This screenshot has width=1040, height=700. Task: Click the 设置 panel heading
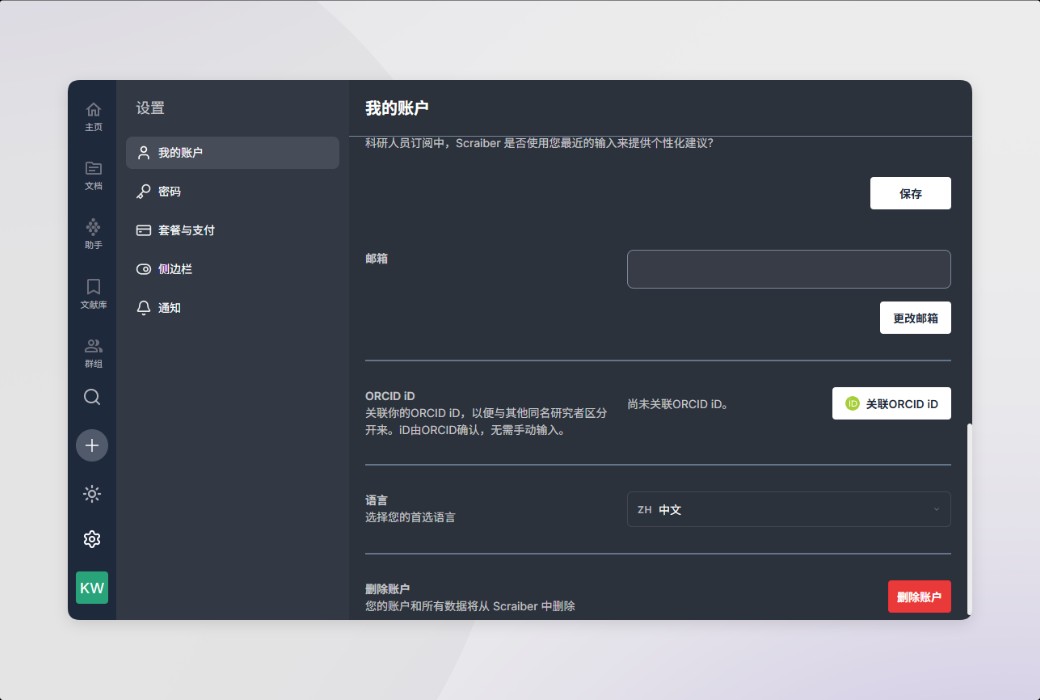pyautogui.click(x=150, y=108)
